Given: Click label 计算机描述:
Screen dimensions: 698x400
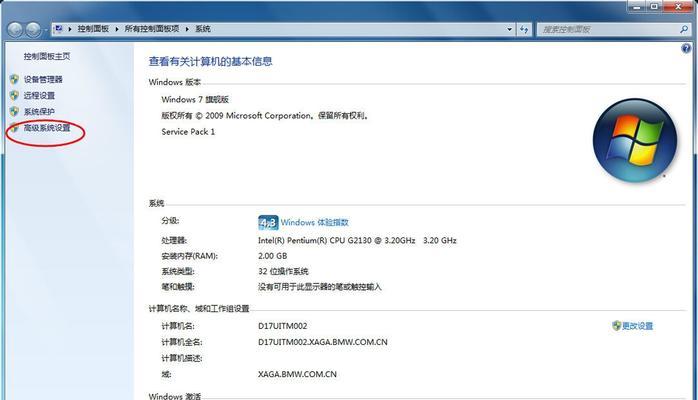Looking at the screenshot, I should coord(182,358).
